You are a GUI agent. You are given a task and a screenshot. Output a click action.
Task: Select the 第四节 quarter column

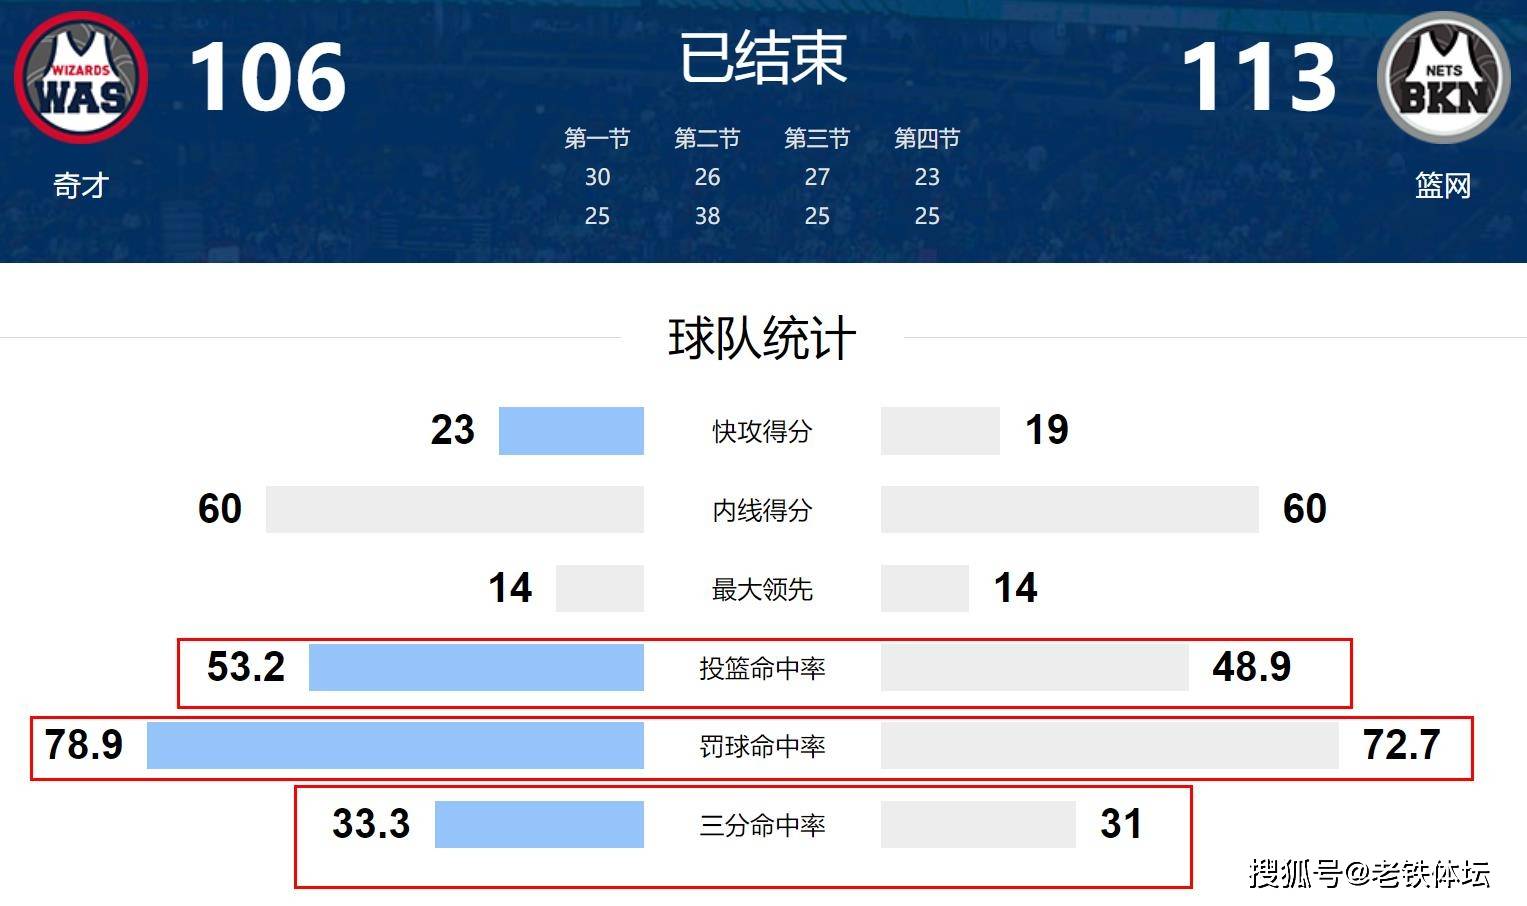(927, 177)
